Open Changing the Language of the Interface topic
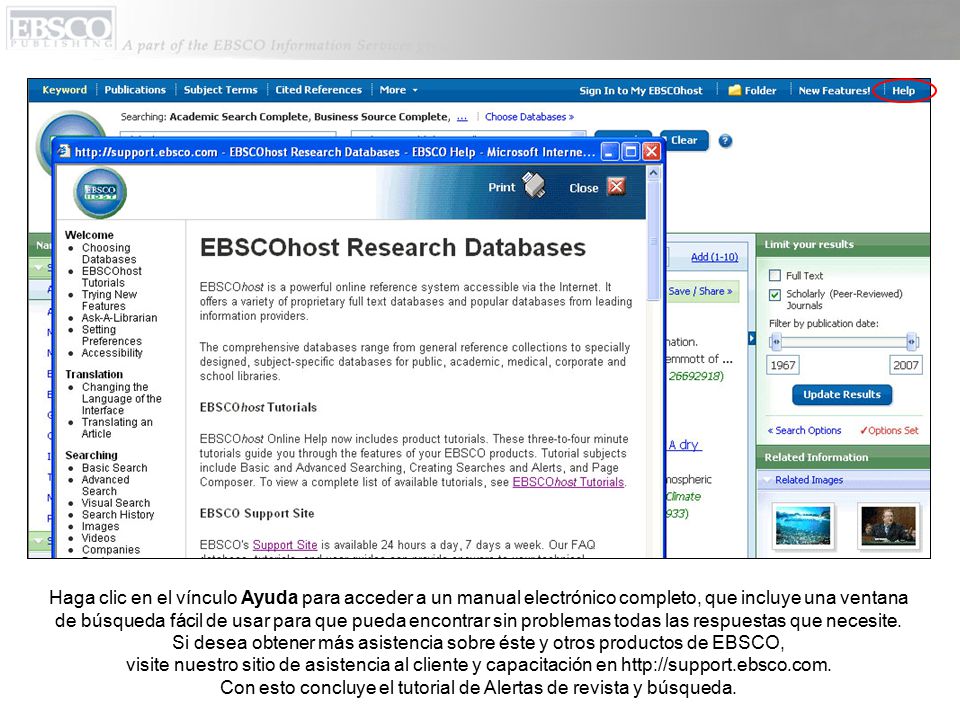The height and width of the screenshot is (720, 960). click(x=121, y=399)
